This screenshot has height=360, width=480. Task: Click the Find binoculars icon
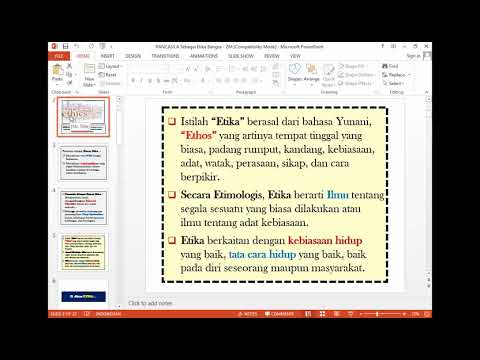click(385, 66)
